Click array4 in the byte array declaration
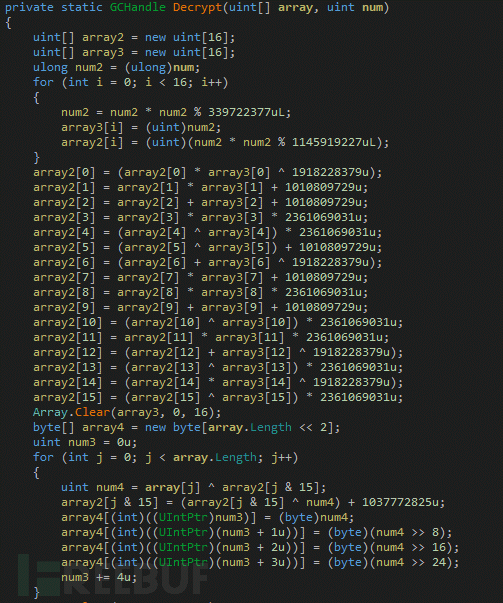 click(103, 427)
